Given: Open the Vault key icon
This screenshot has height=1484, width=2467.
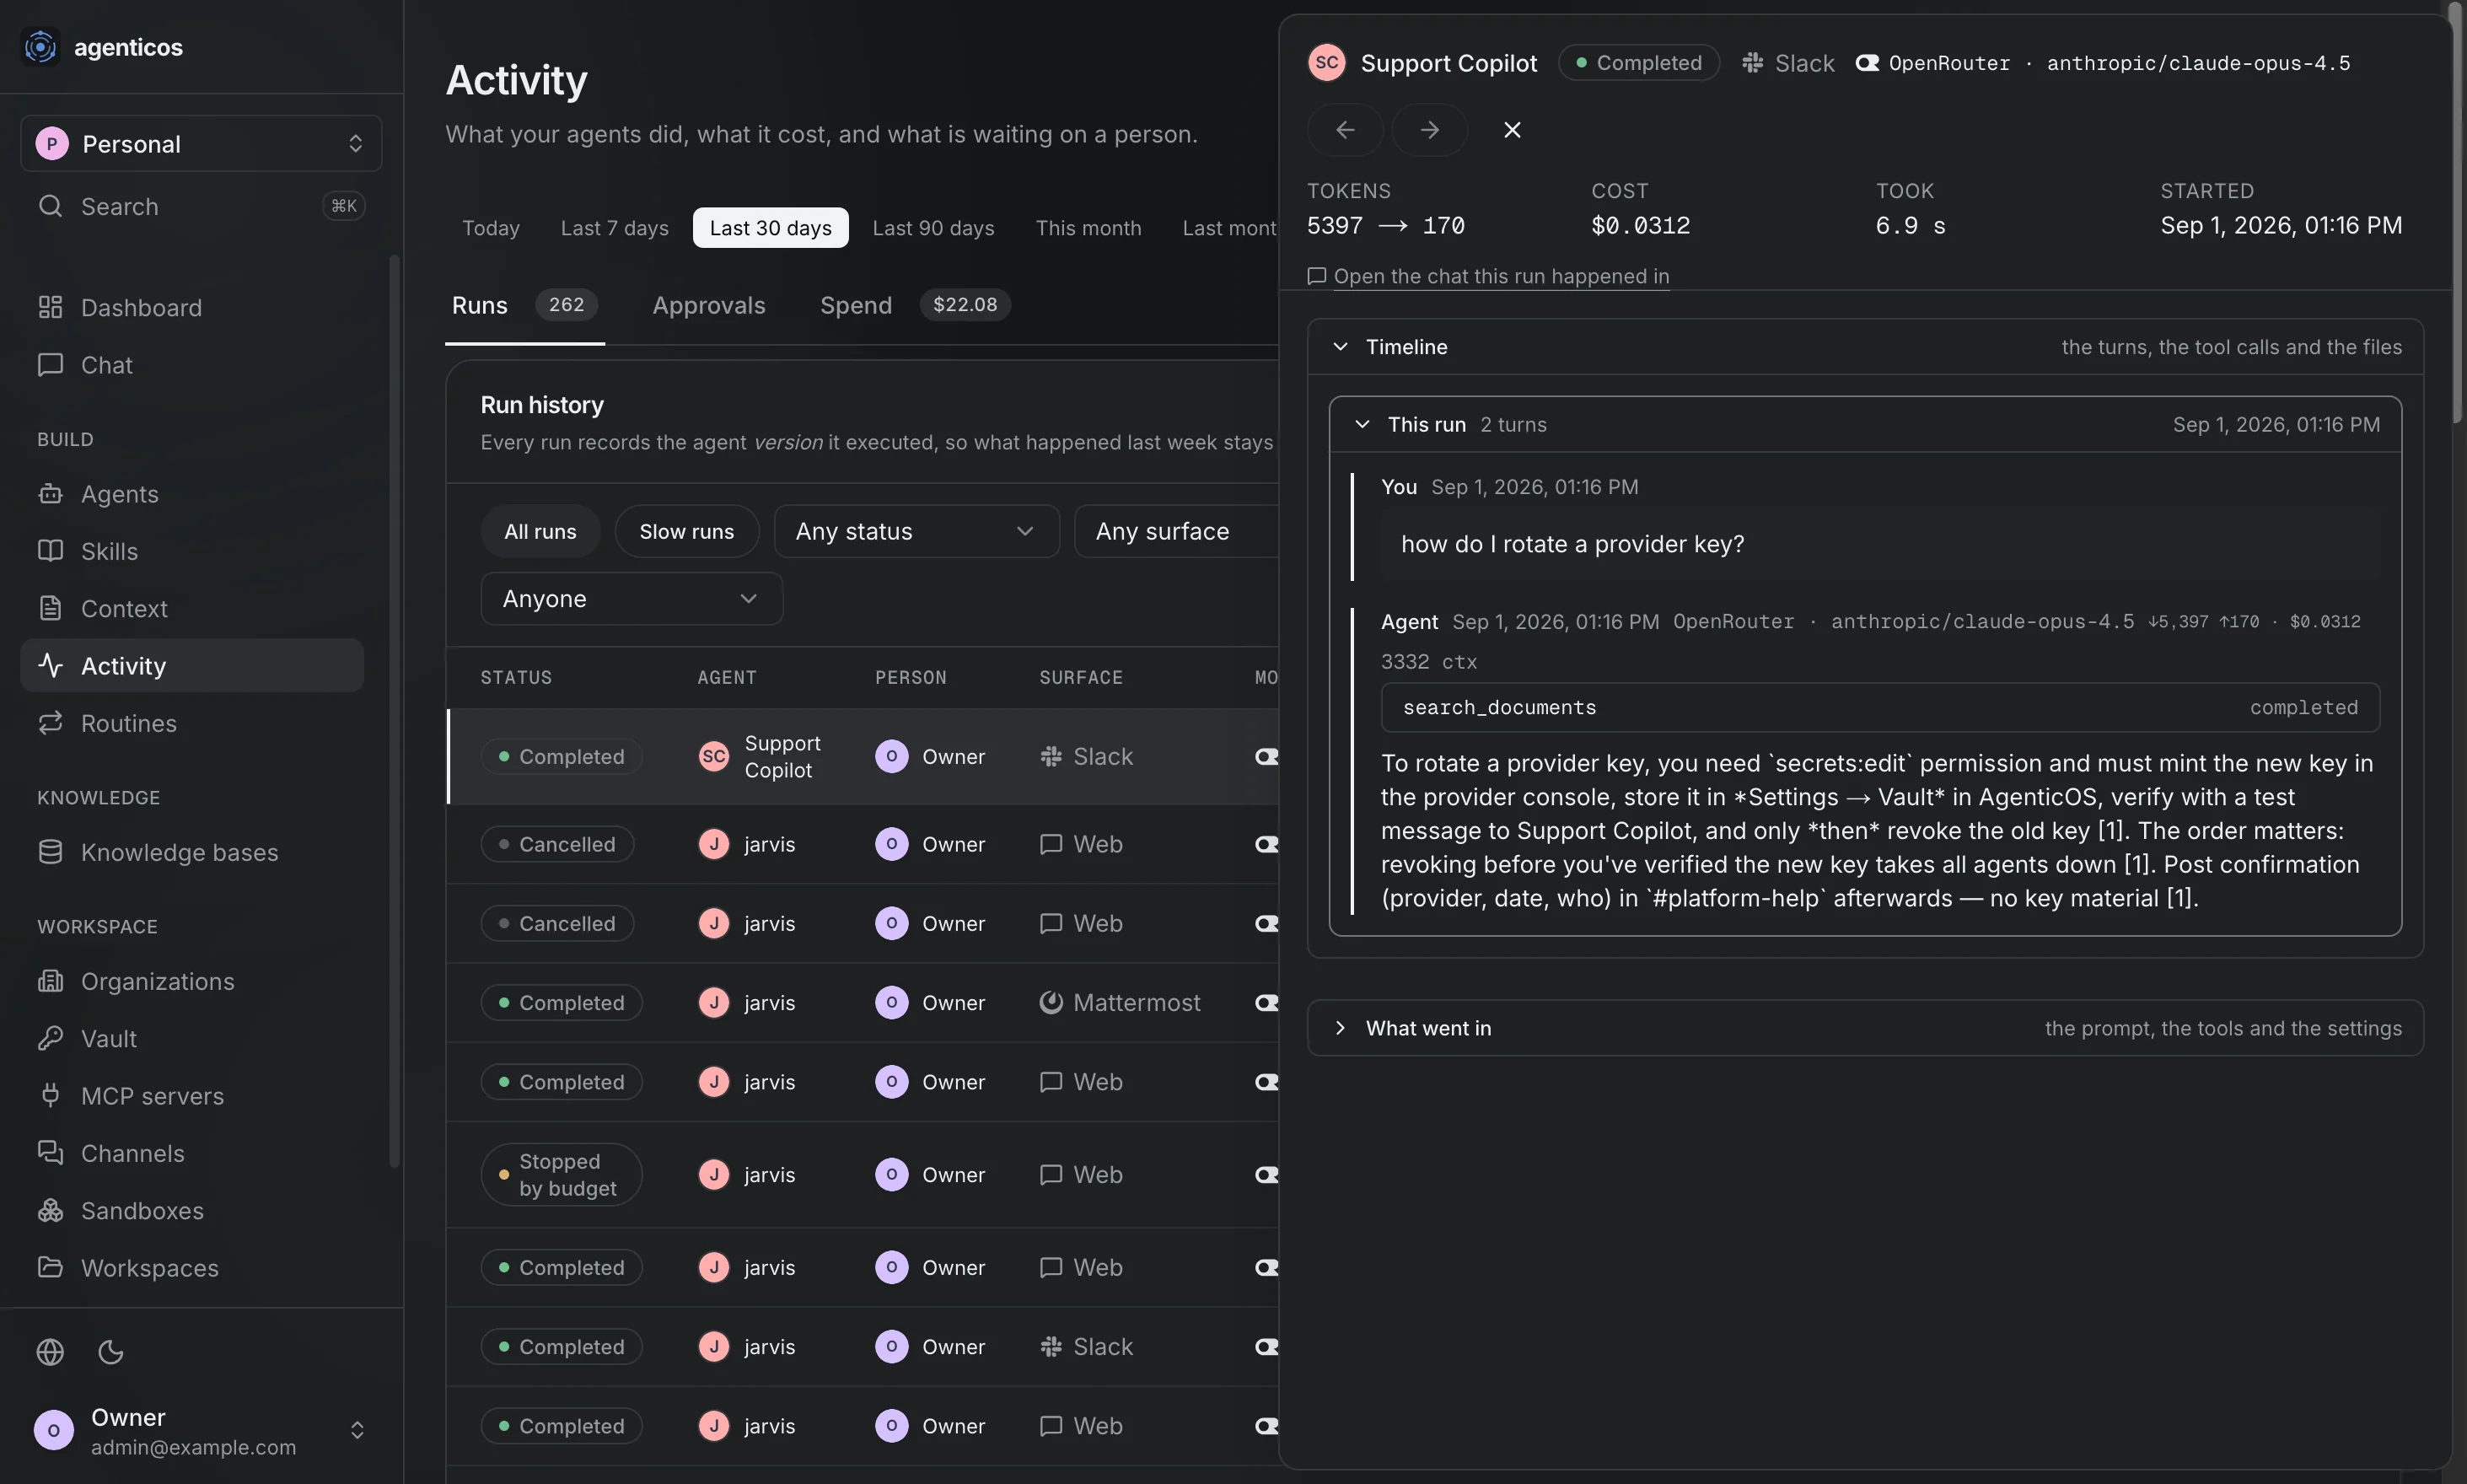Looking at the screenshot, I should [50, 1038].
